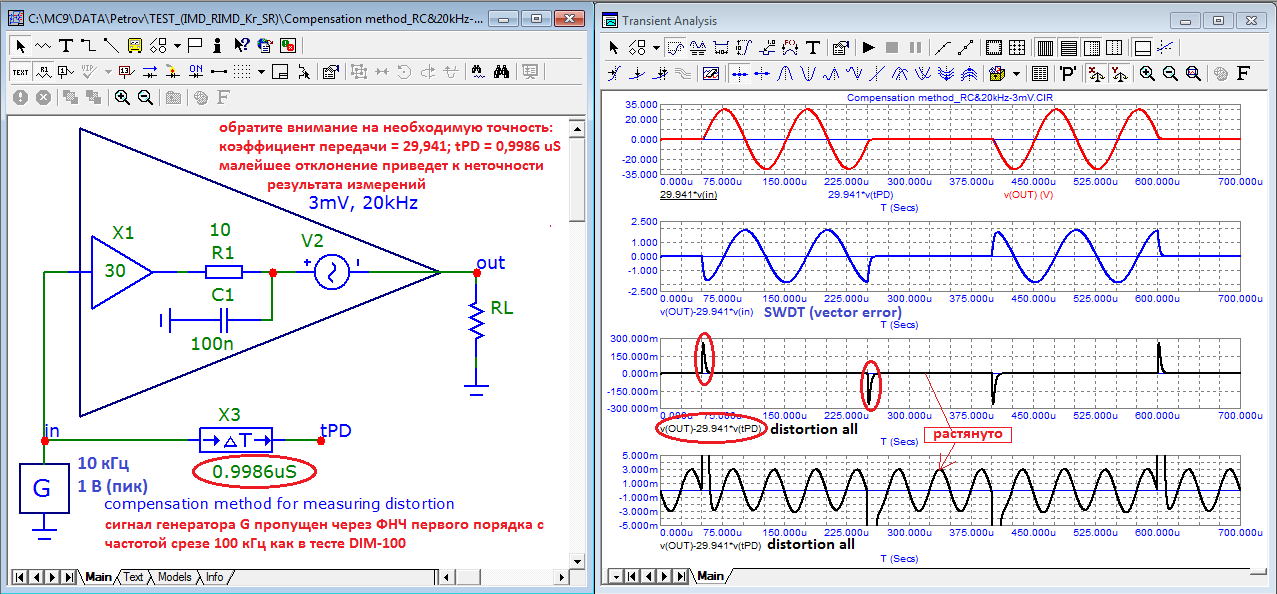Zoom out in the Transient Analysis toolbar
Screen dimensions: 1277x594
1169,73
